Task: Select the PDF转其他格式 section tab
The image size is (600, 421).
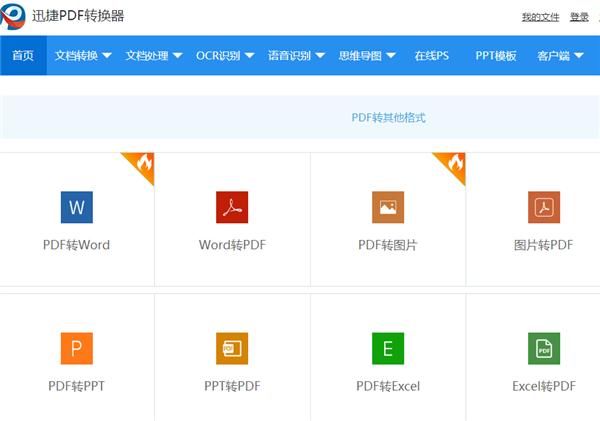Action: click(388, 117)
